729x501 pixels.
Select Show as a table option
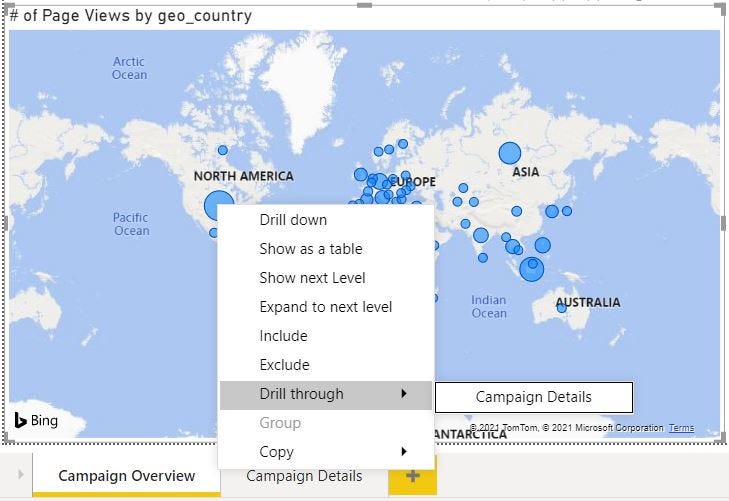pyautogui.click(x=310, y=249)
